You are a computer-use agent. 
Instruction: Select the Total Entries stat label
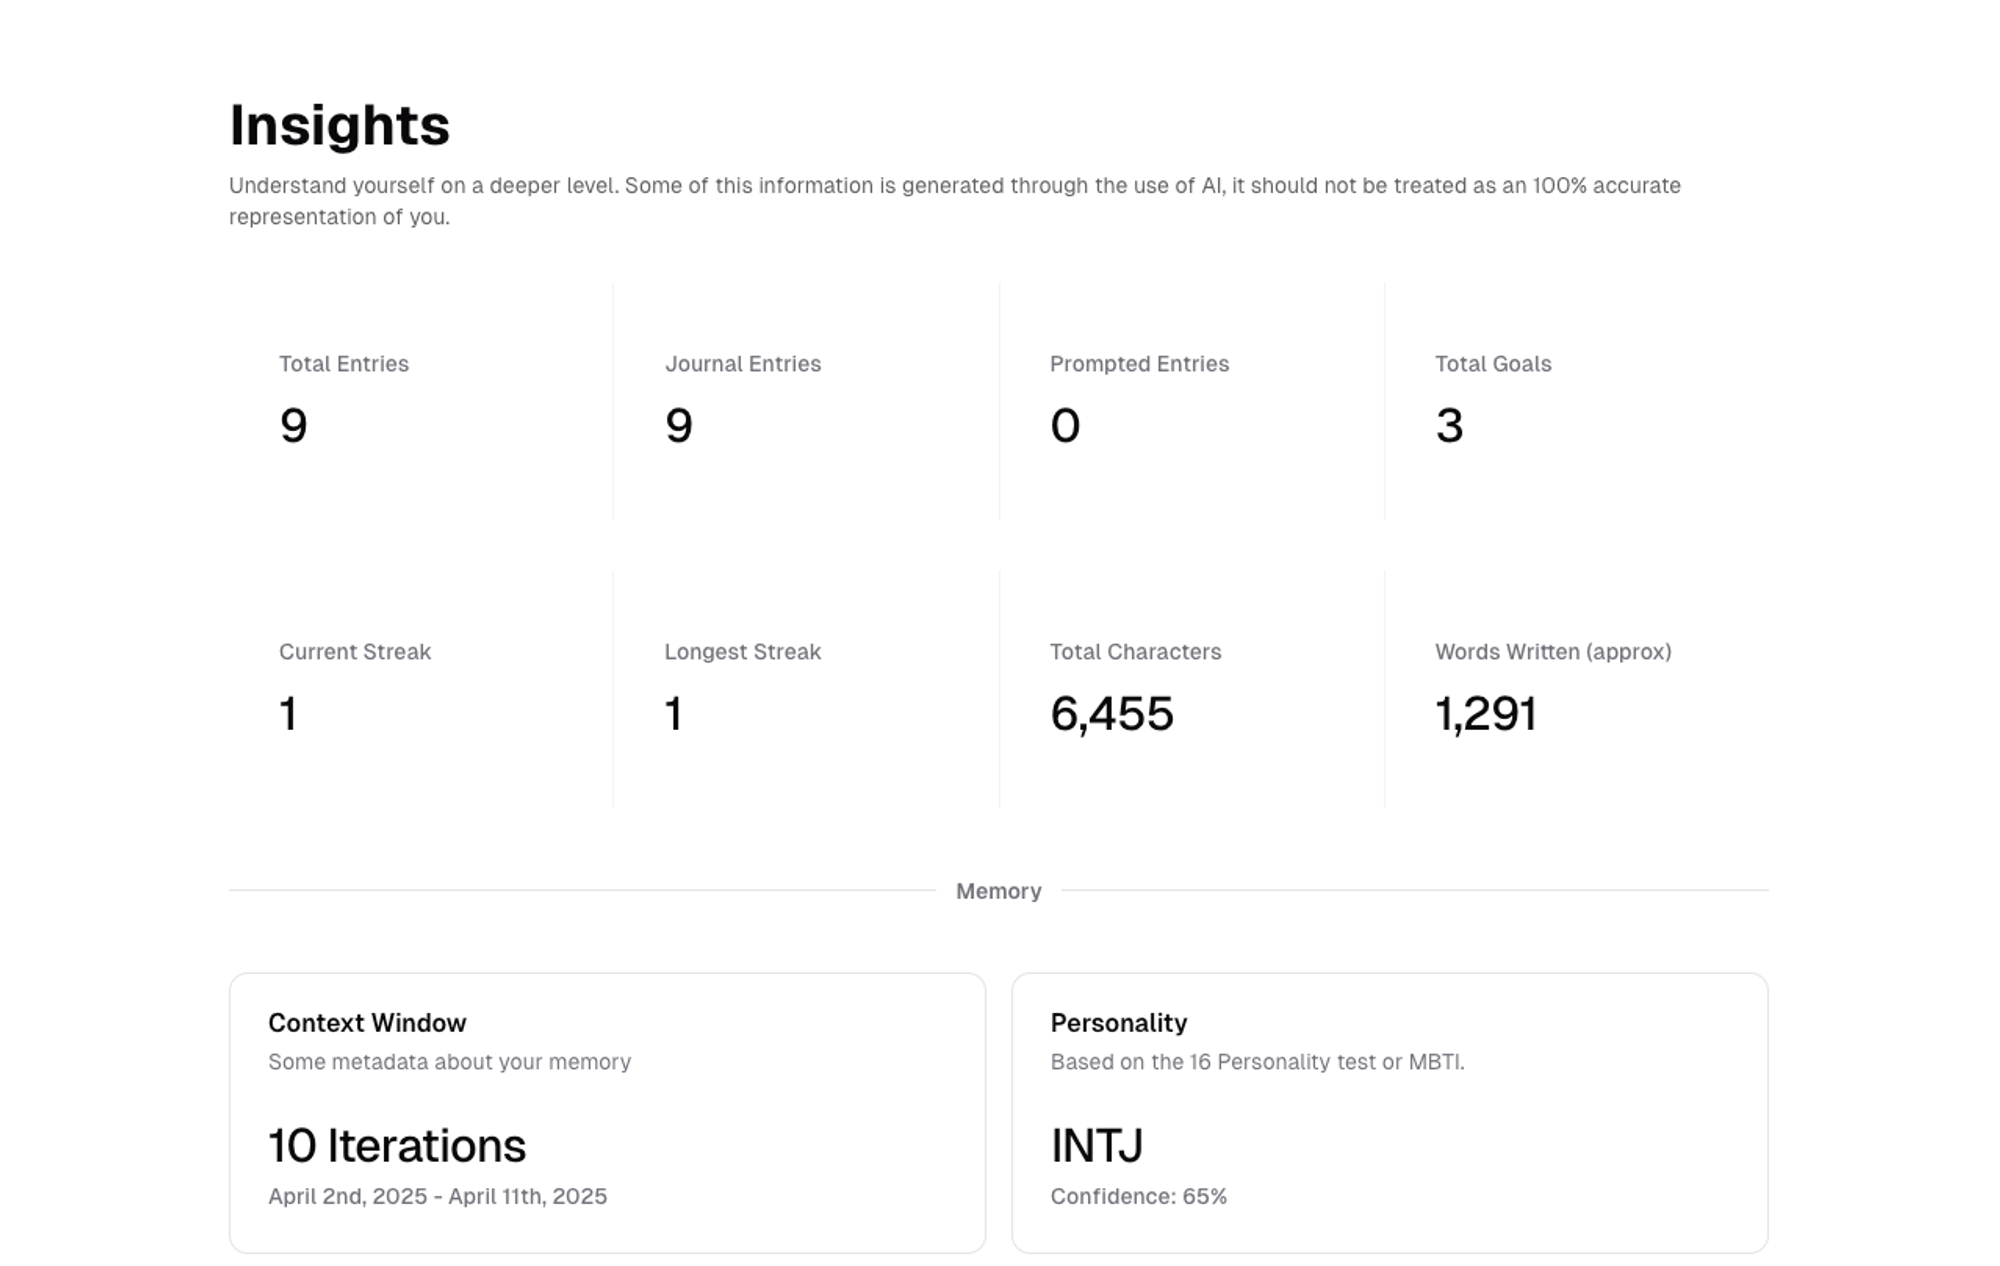click(343, 364)
